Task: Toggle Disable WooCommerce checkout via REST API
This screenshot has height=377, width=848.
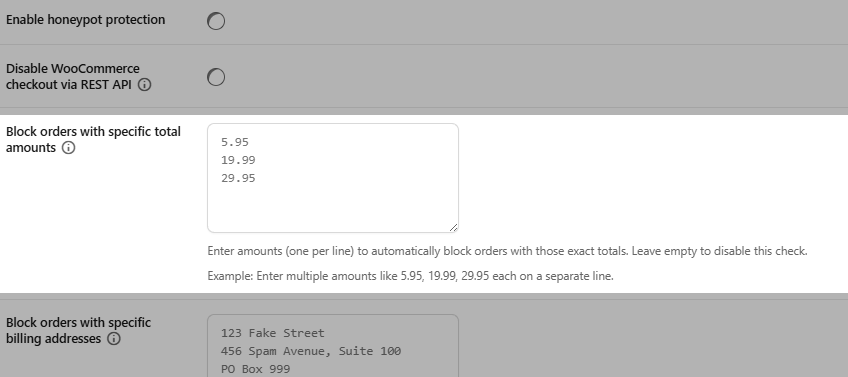Action: (216, 77)
